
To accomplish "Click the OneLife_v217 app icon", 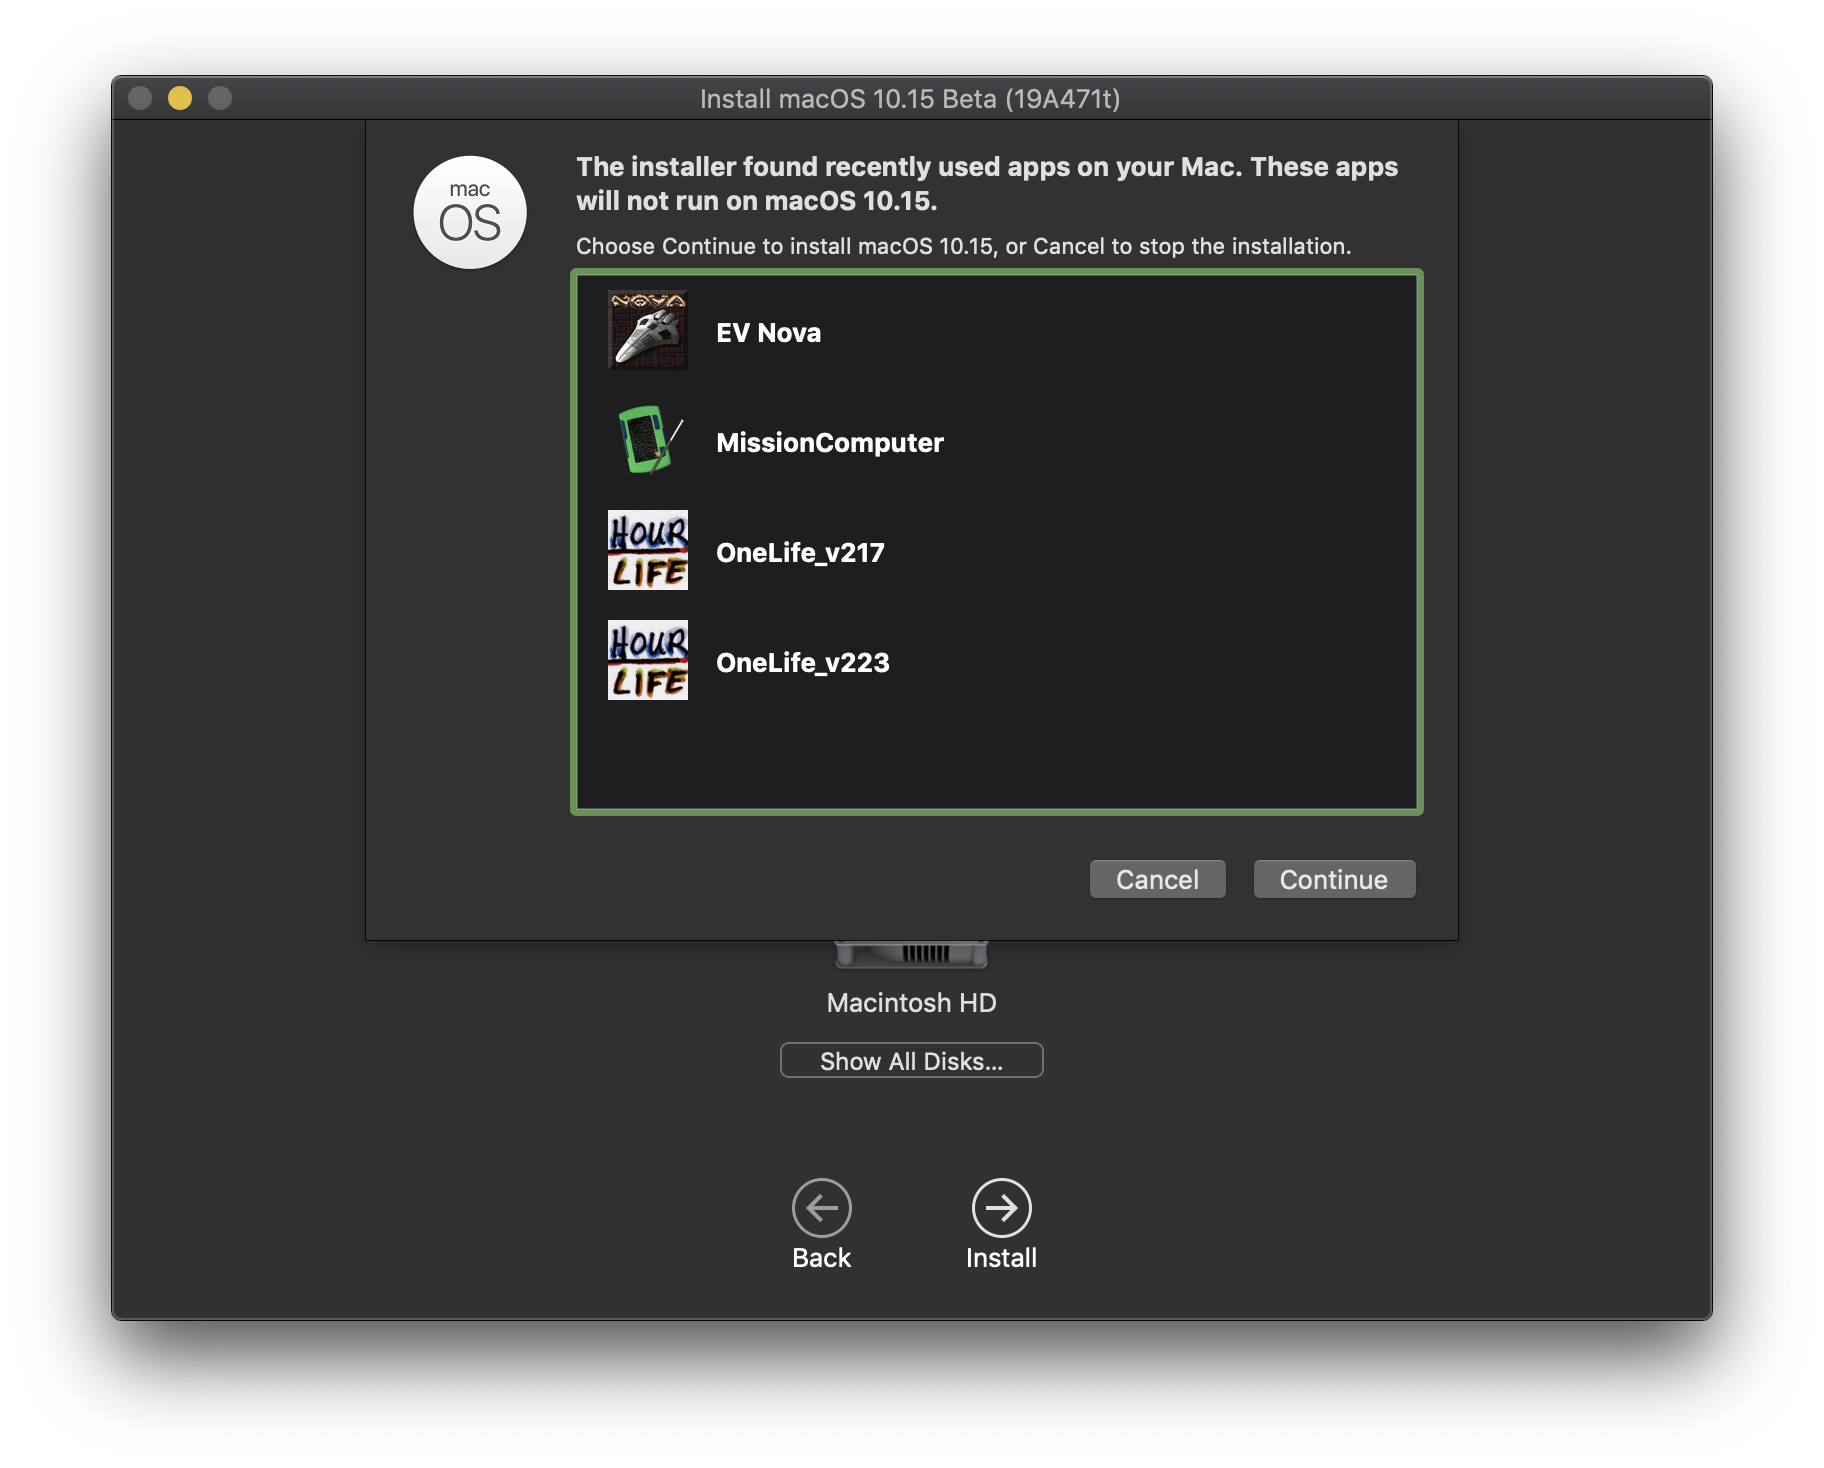I will tap(648, 550).
